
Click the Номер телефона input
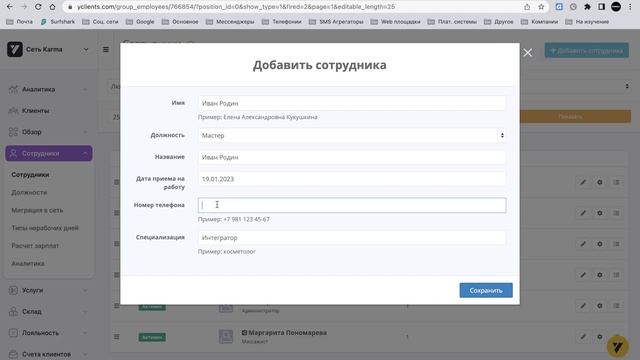[x=352, y=205]
